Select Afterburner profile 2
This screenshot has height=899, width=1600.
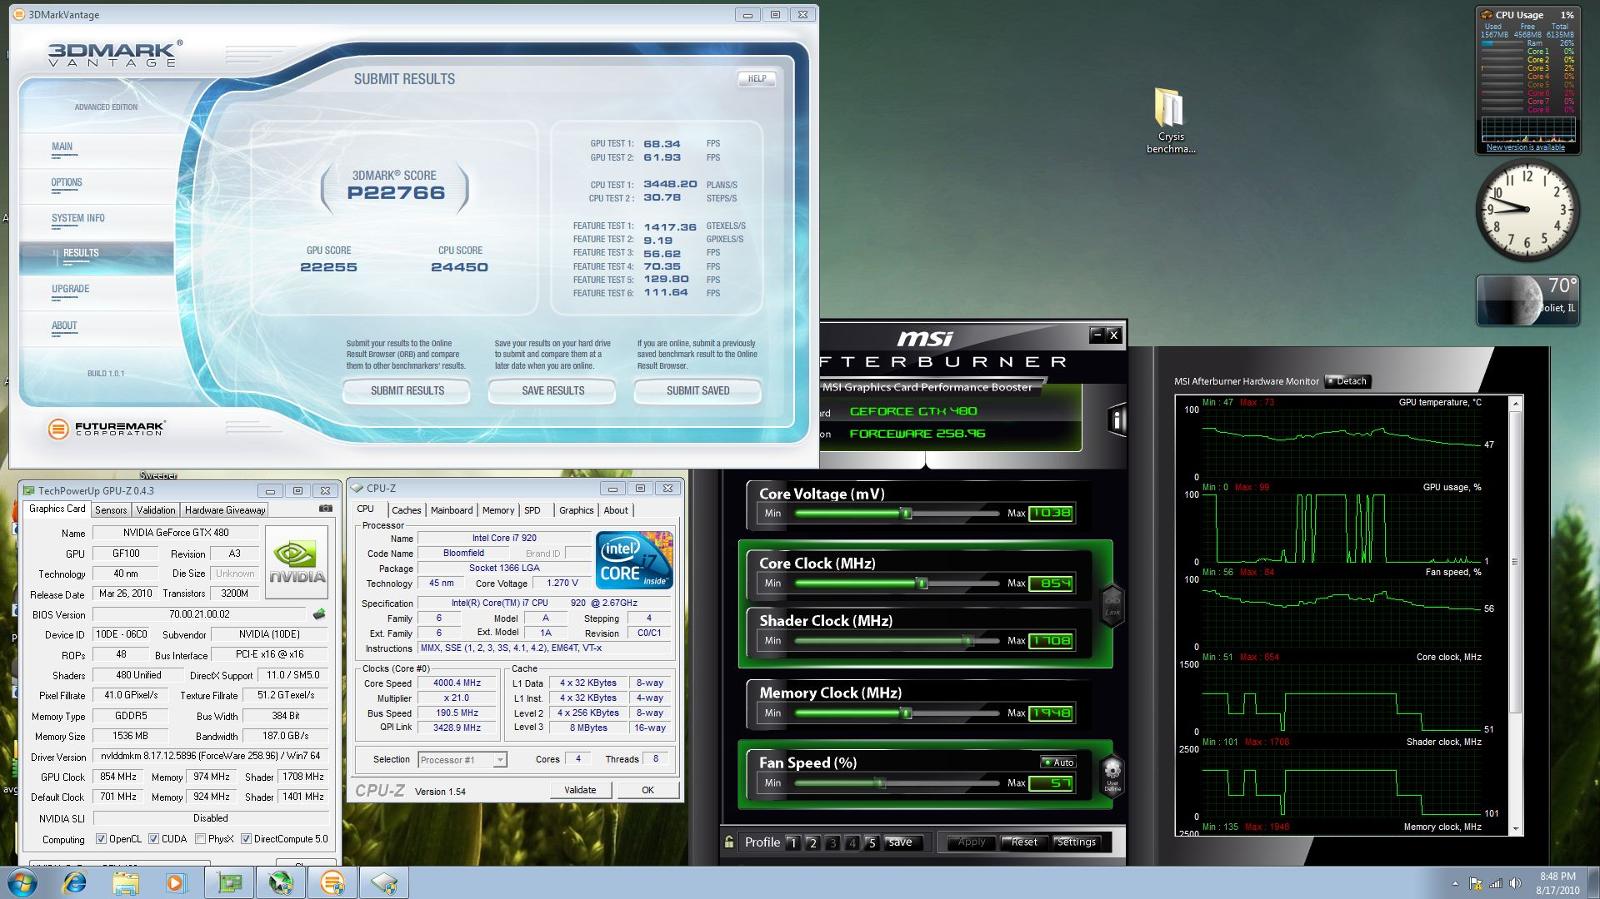tap(812, 843)
